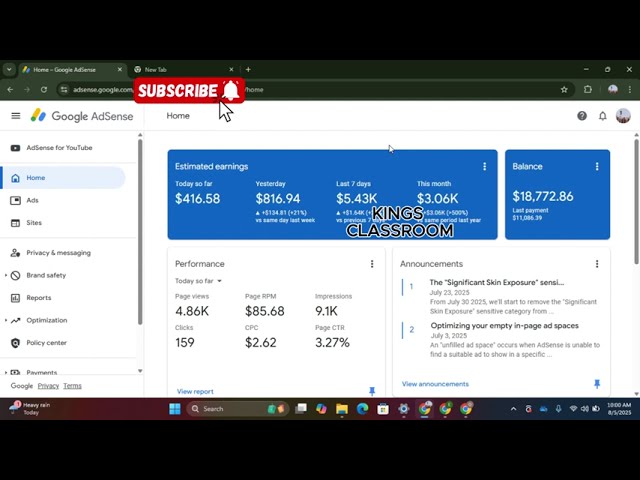The height and width of the screenshot is (480, 640).
Task: Expand the Optimization section arrow
Action: point(6,320)
